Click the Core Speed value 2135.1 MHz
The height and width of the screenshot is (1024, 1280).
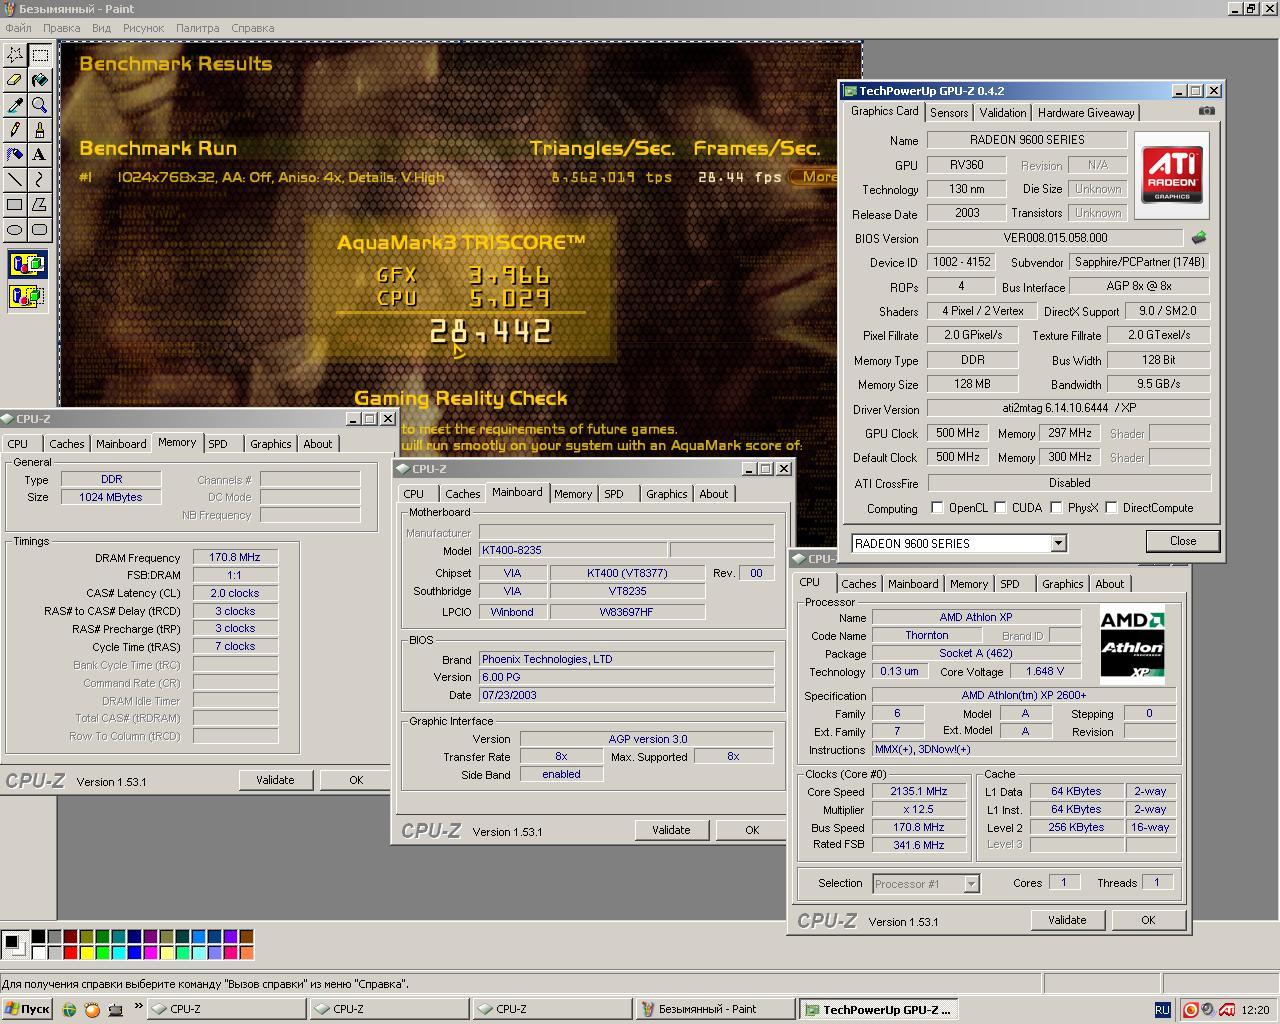pos(919,791)
